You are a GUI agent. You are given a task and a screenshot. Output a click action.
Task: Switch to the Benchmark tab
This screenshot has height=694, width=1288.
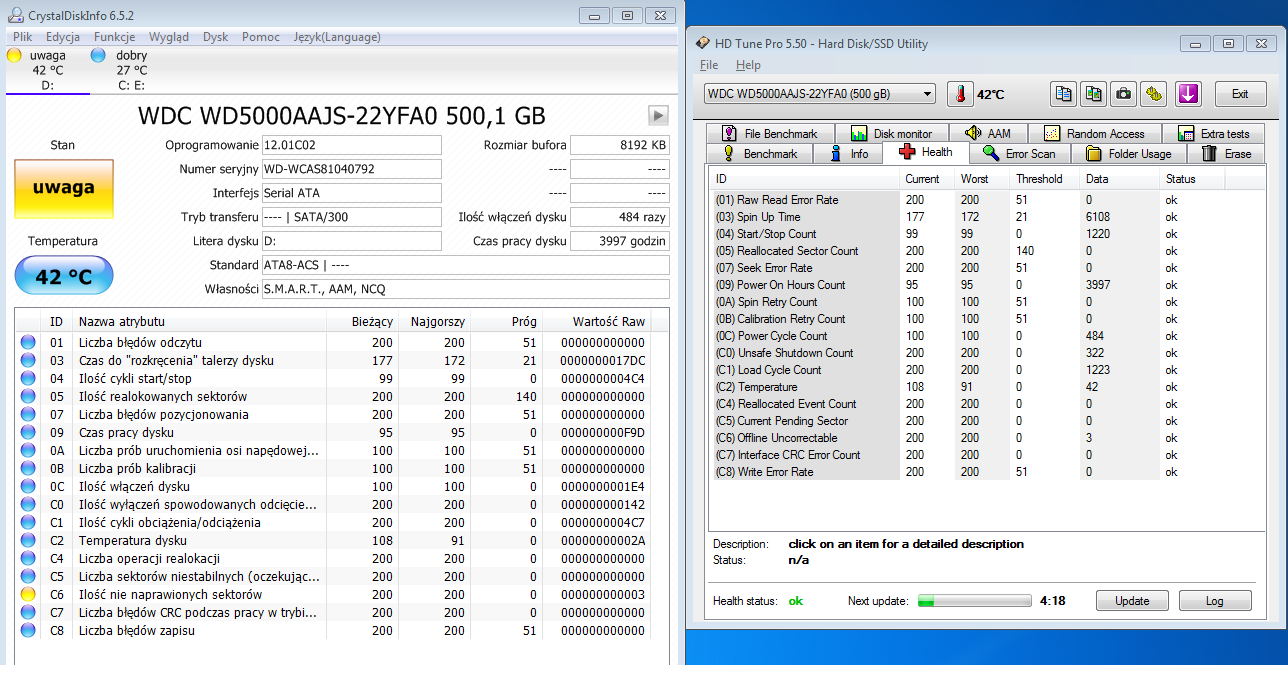pos(759,154)
